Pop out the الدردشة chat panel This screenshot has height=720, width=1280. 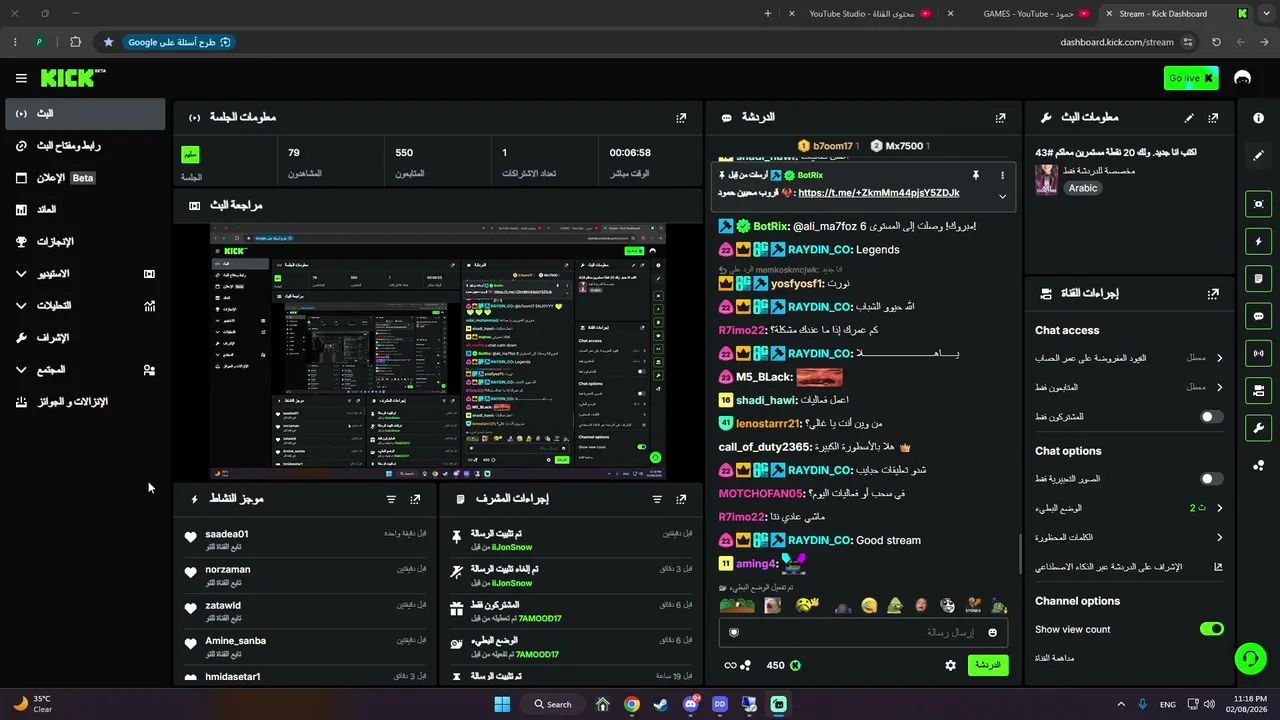1000,118
